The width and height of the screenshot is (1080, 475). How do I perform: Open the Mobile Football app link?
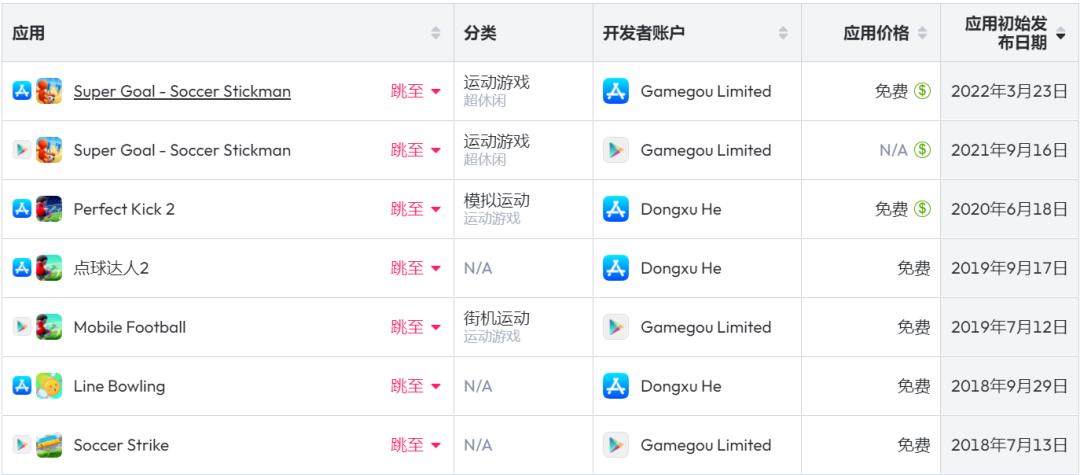tap(129, 327)
